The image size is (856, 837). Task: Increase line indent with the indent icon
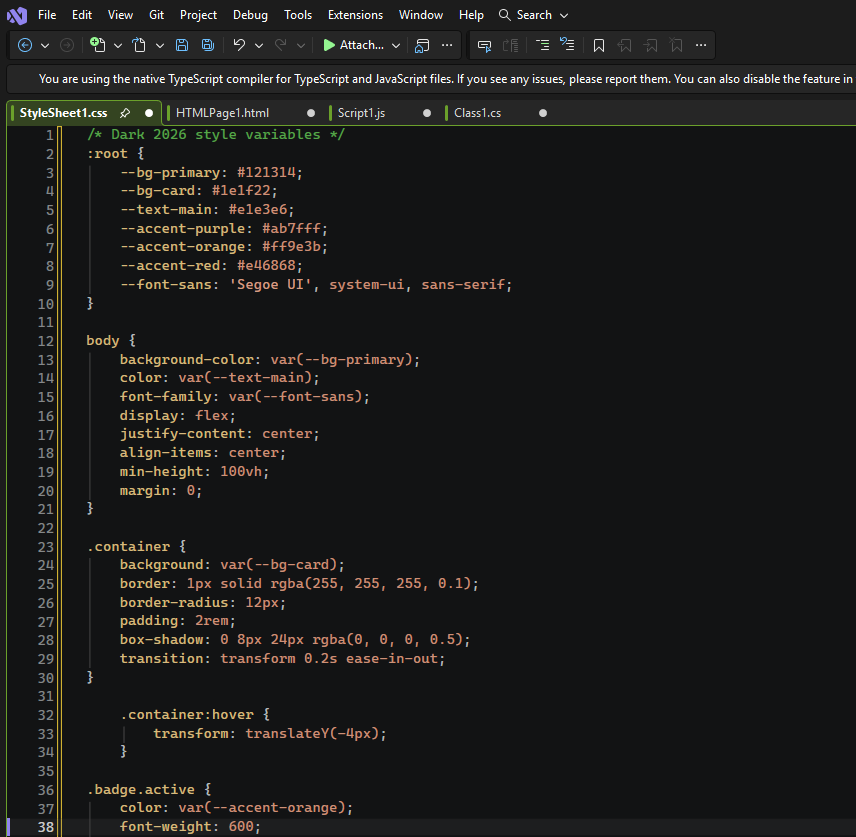[x=568, y=45]
